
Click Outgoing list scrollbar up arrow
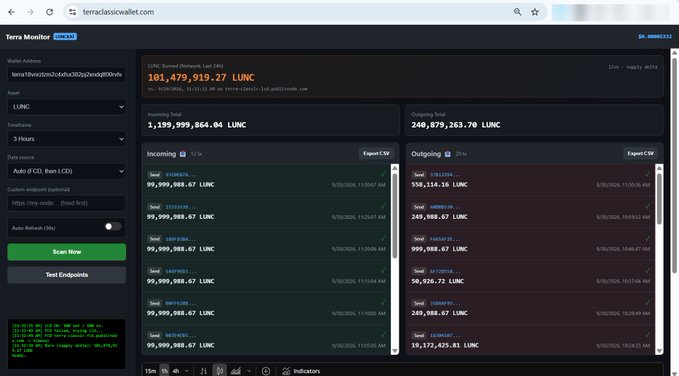[x=659, y=168]
